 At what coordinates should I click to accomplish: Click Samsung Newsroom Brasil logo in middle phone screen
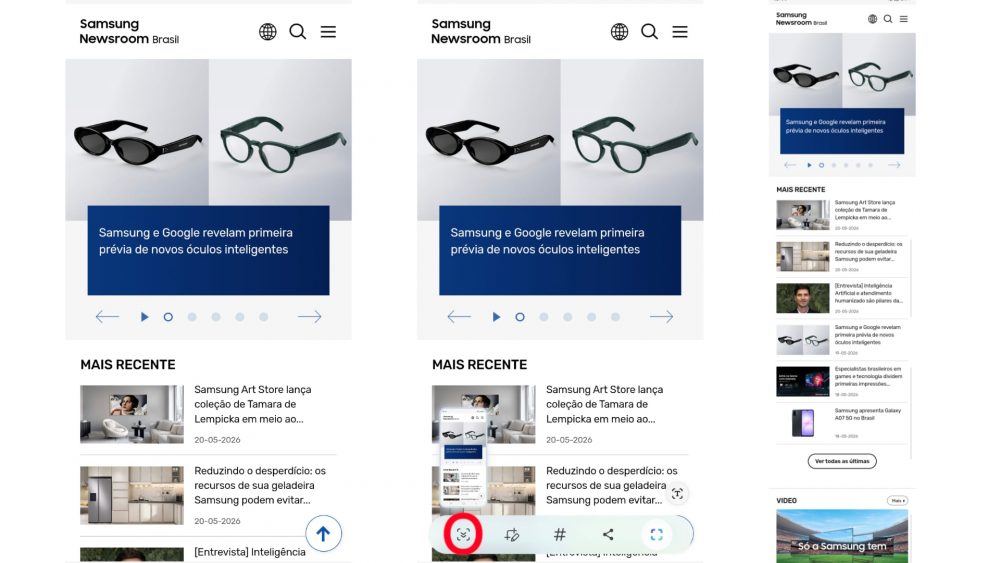coord(480,31)
